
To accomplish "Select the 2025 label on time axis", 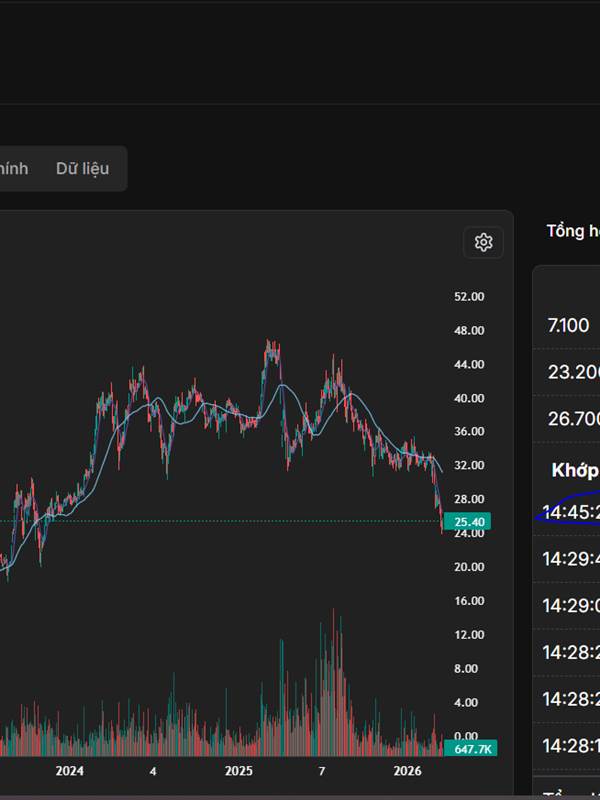I will (238, 771).
